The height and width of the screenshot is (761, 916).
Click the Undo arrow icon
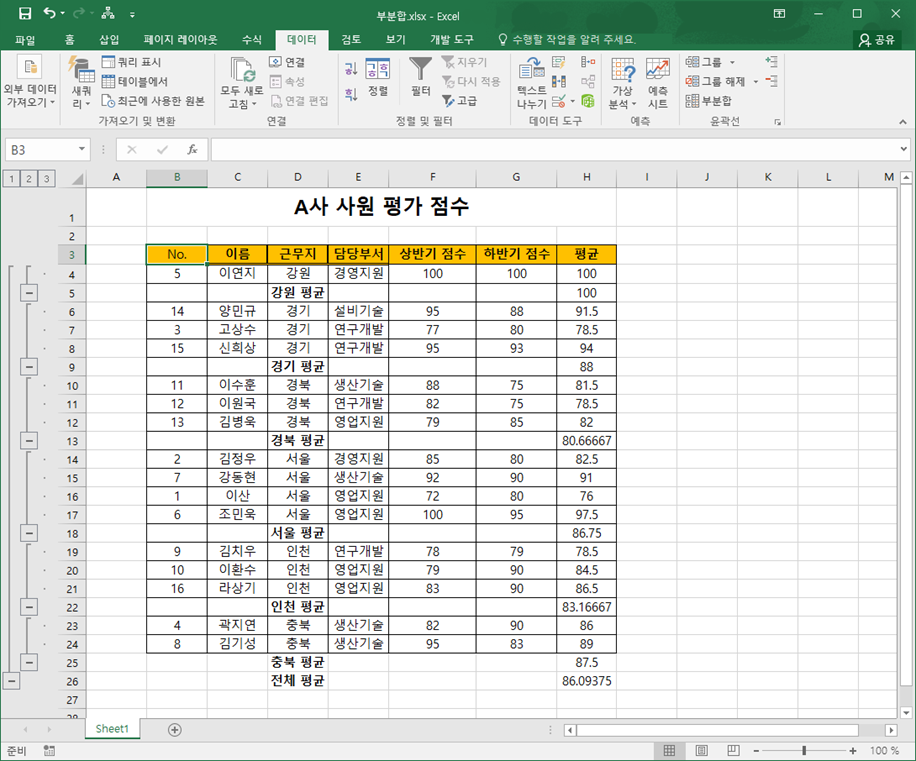pyautogui.click(x=50, y=13)
